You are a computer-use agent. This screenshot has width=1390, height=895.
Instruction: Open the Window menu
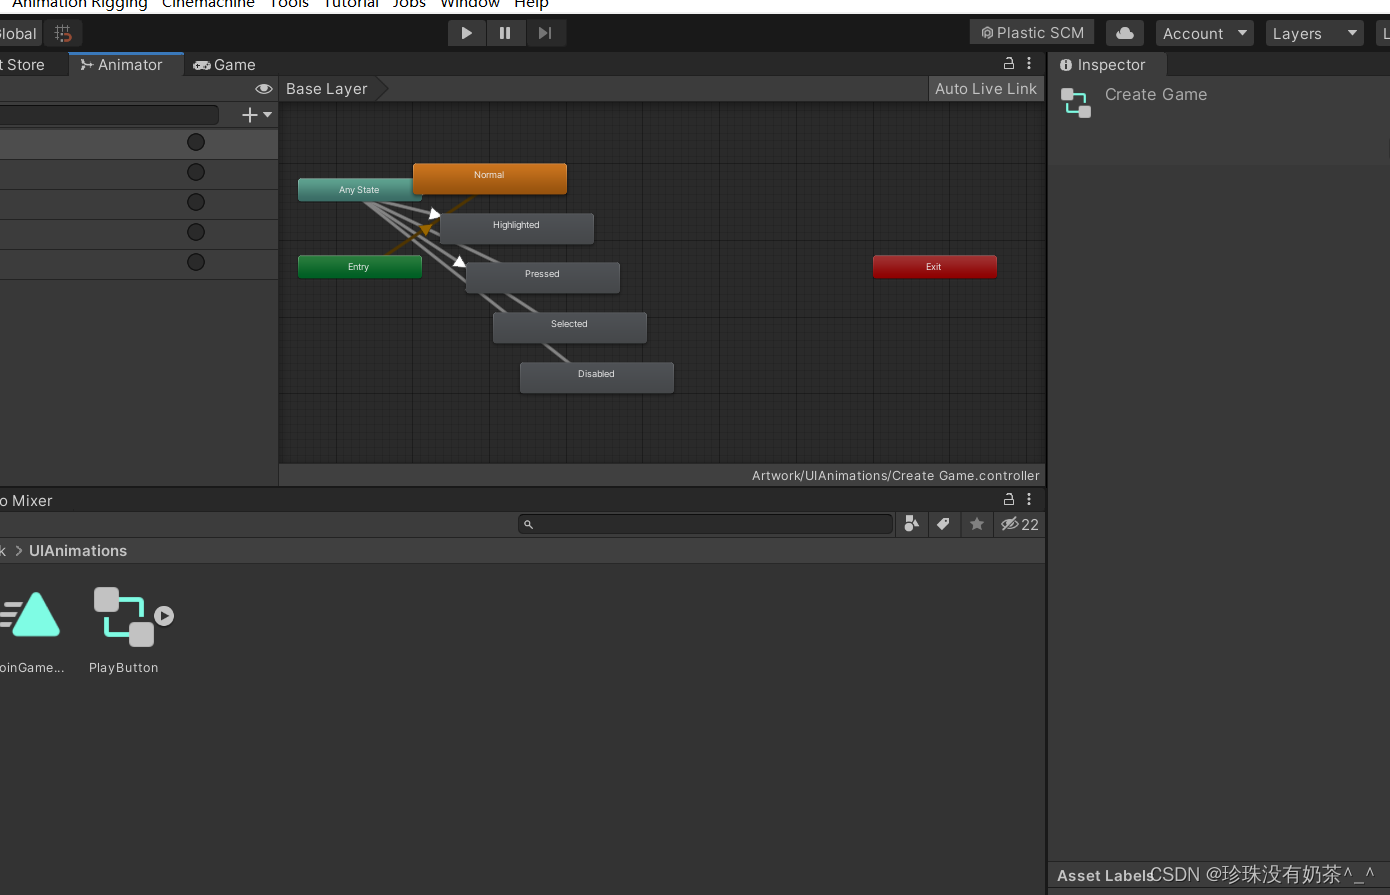pos(470,5)
